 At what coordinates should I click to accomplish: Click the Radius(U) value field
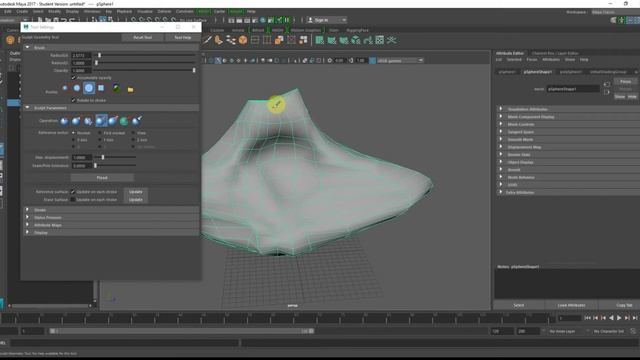[81, 55]
